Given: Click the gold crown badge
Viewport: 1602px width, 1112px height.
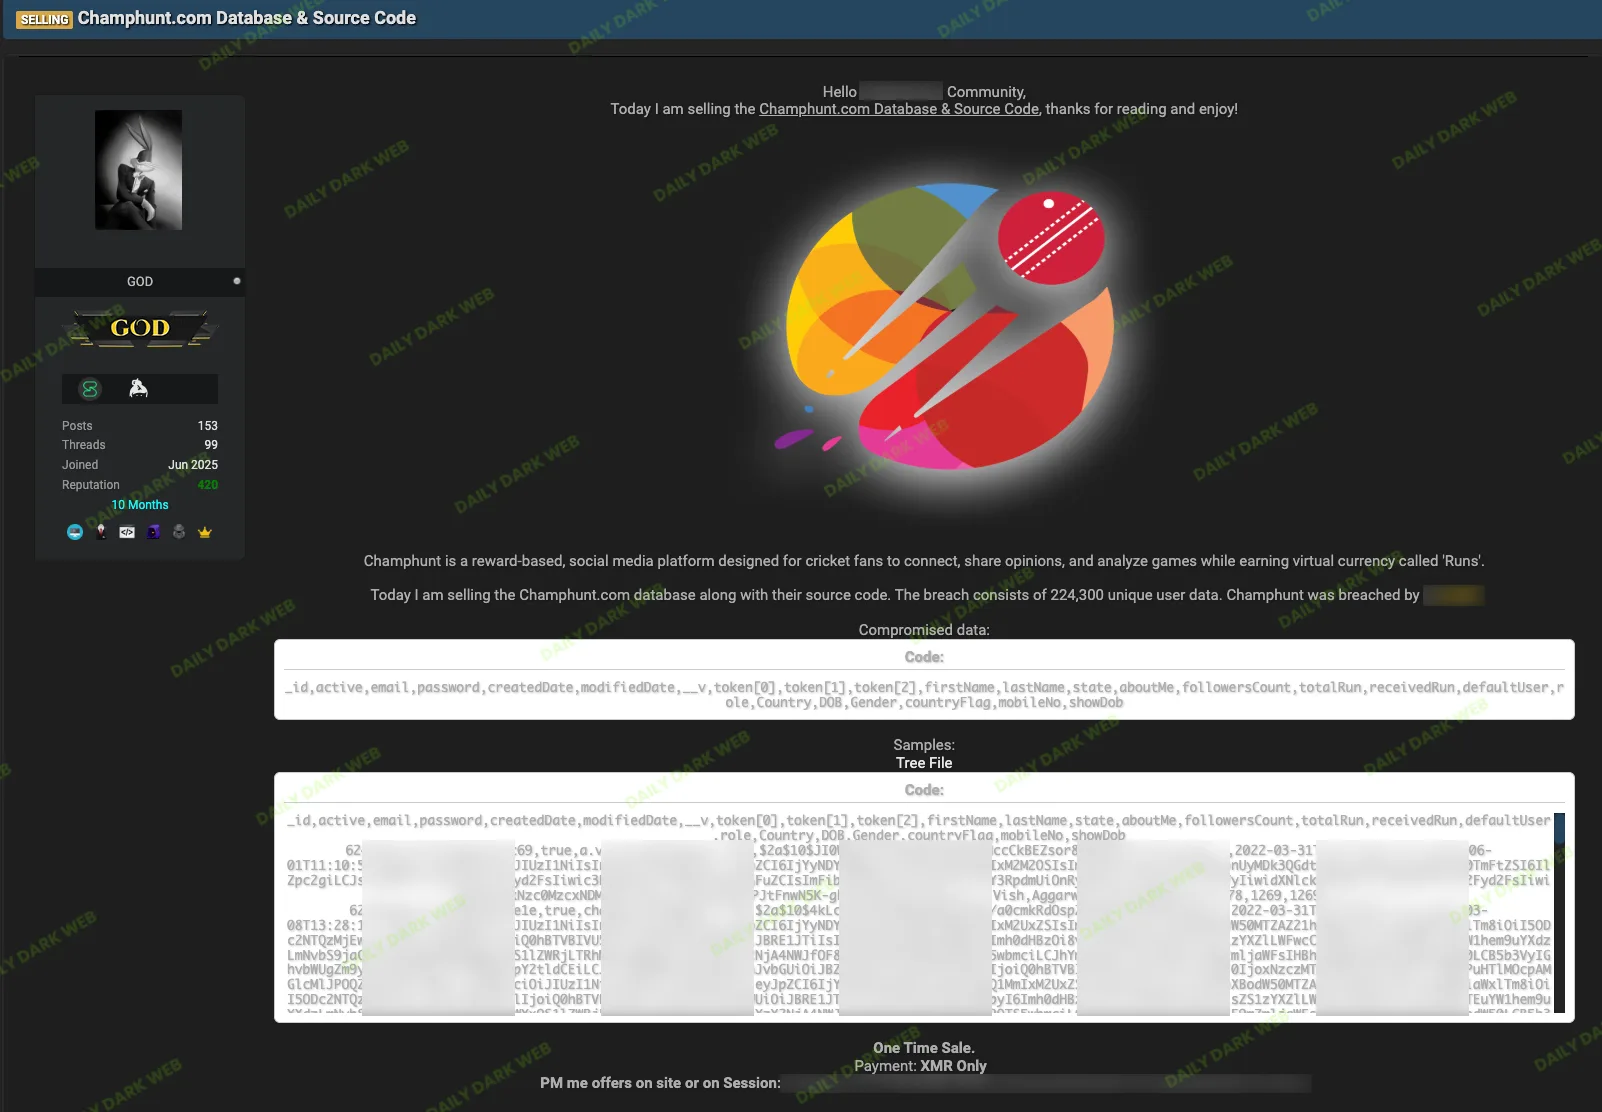Looking at the screenshot, I should (x=205, y=532).
